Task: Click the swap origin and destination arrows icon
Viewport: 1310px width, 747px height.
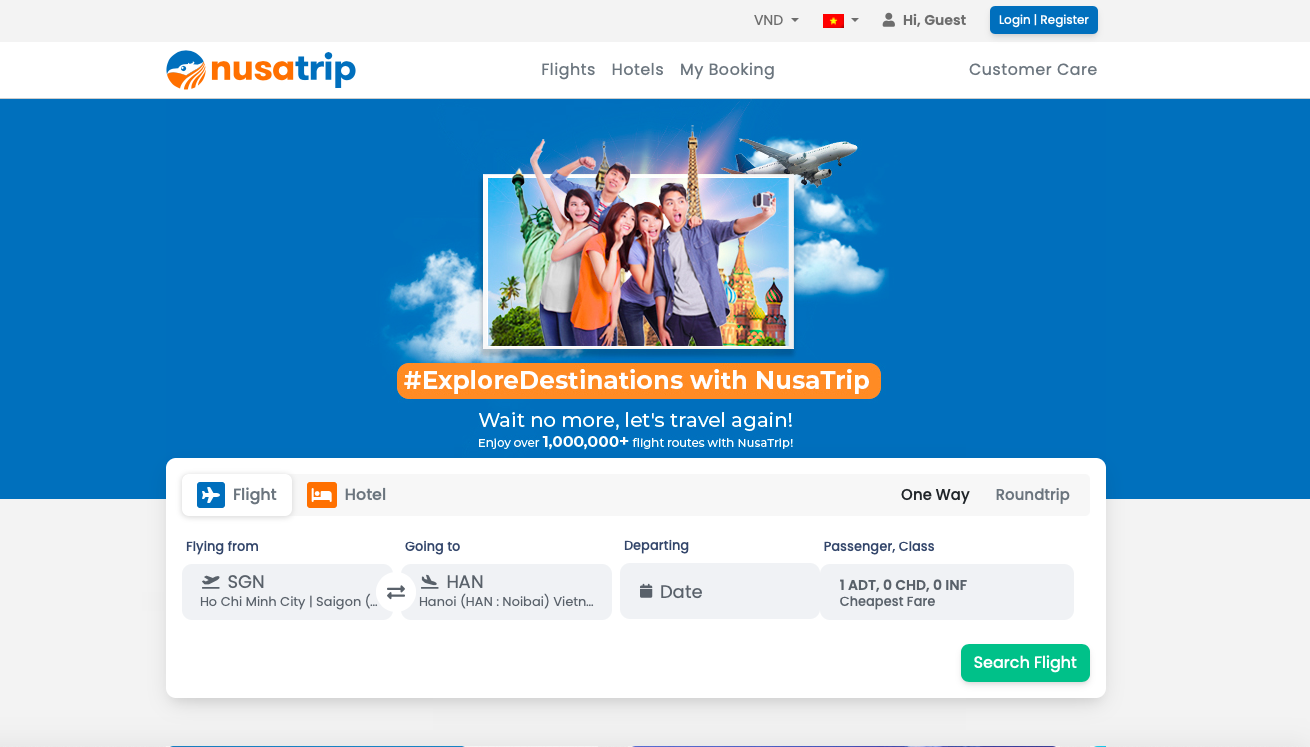Action: (396, 592)
